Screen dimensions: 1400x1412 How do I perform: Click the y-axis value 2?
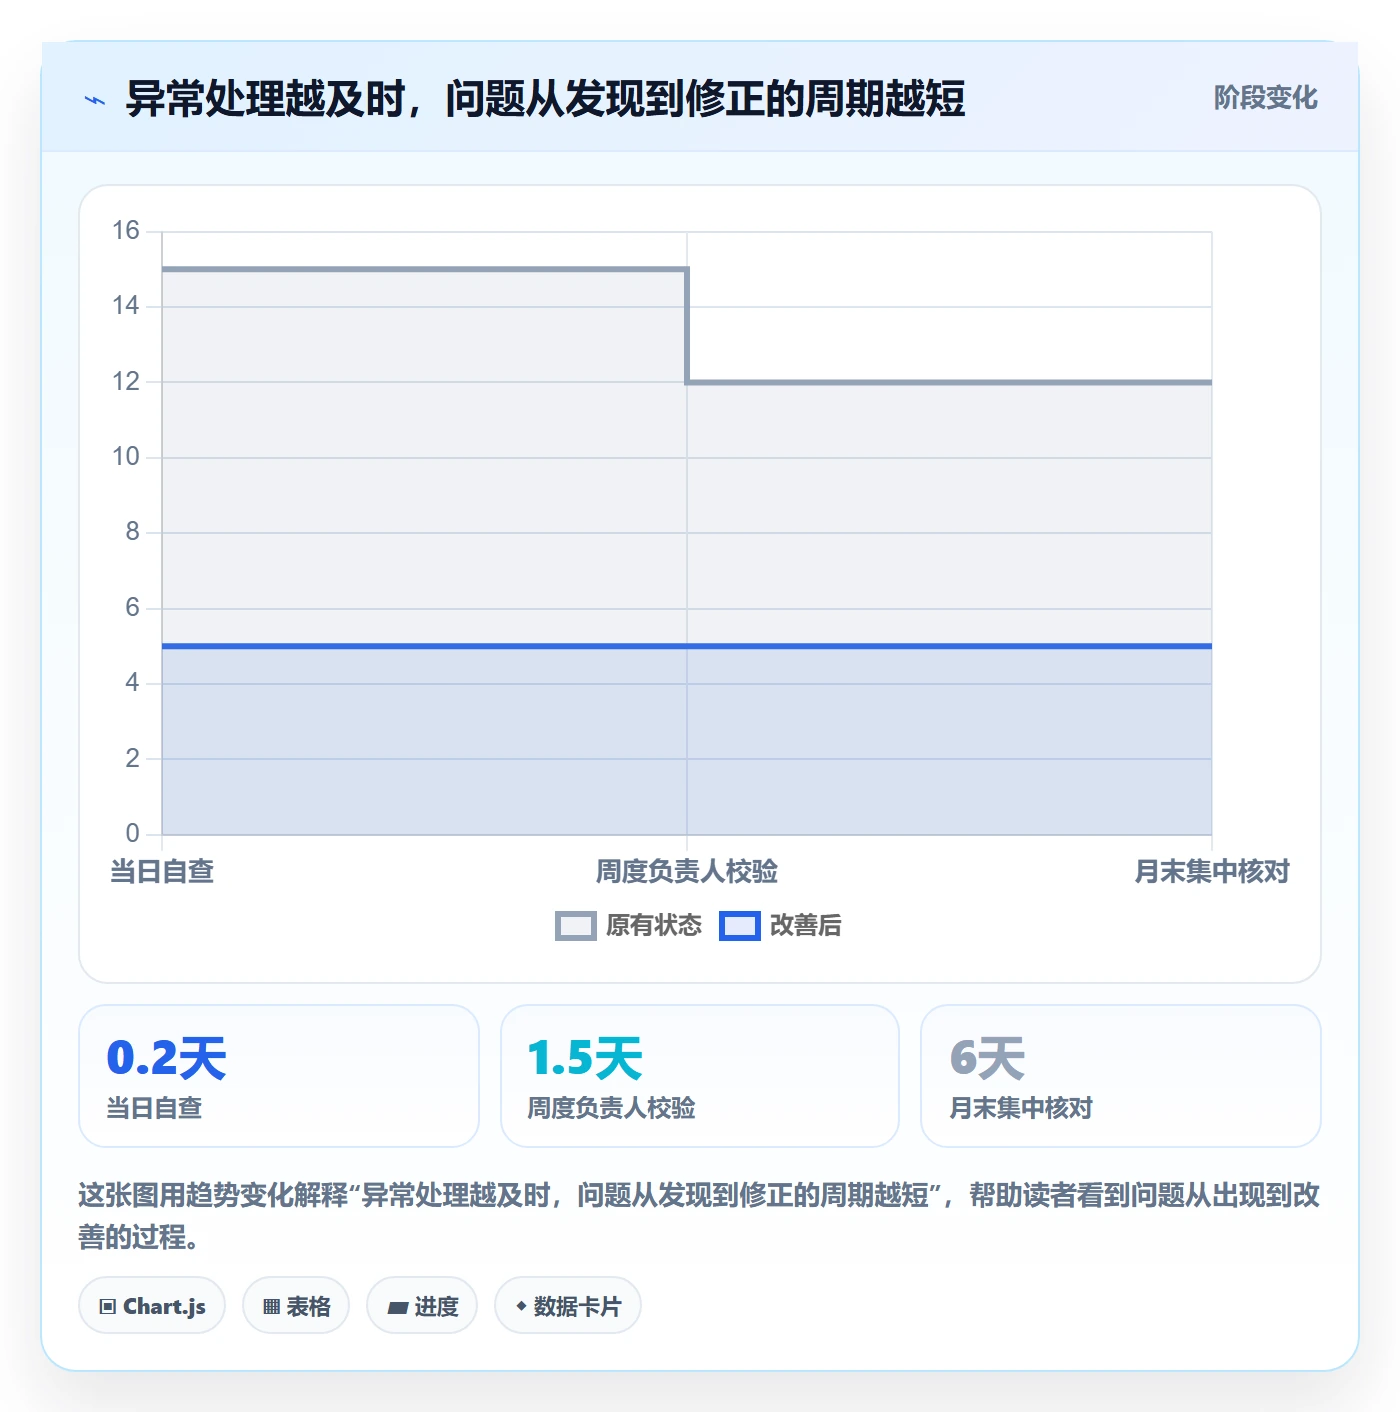(132, 759)
